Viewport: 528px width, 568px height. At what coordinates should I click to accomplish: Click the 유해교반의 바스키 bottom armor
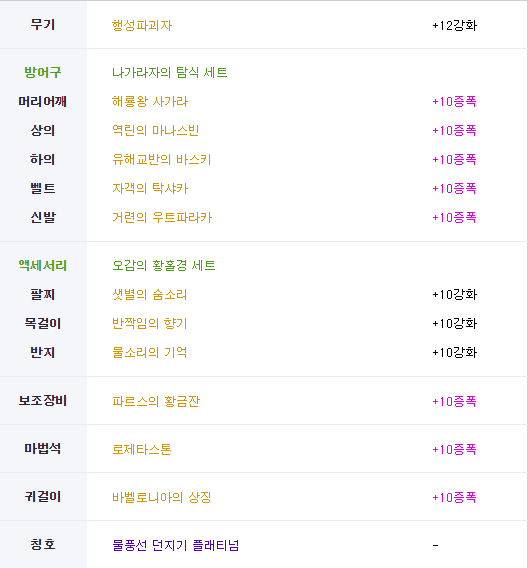point(162,159)
